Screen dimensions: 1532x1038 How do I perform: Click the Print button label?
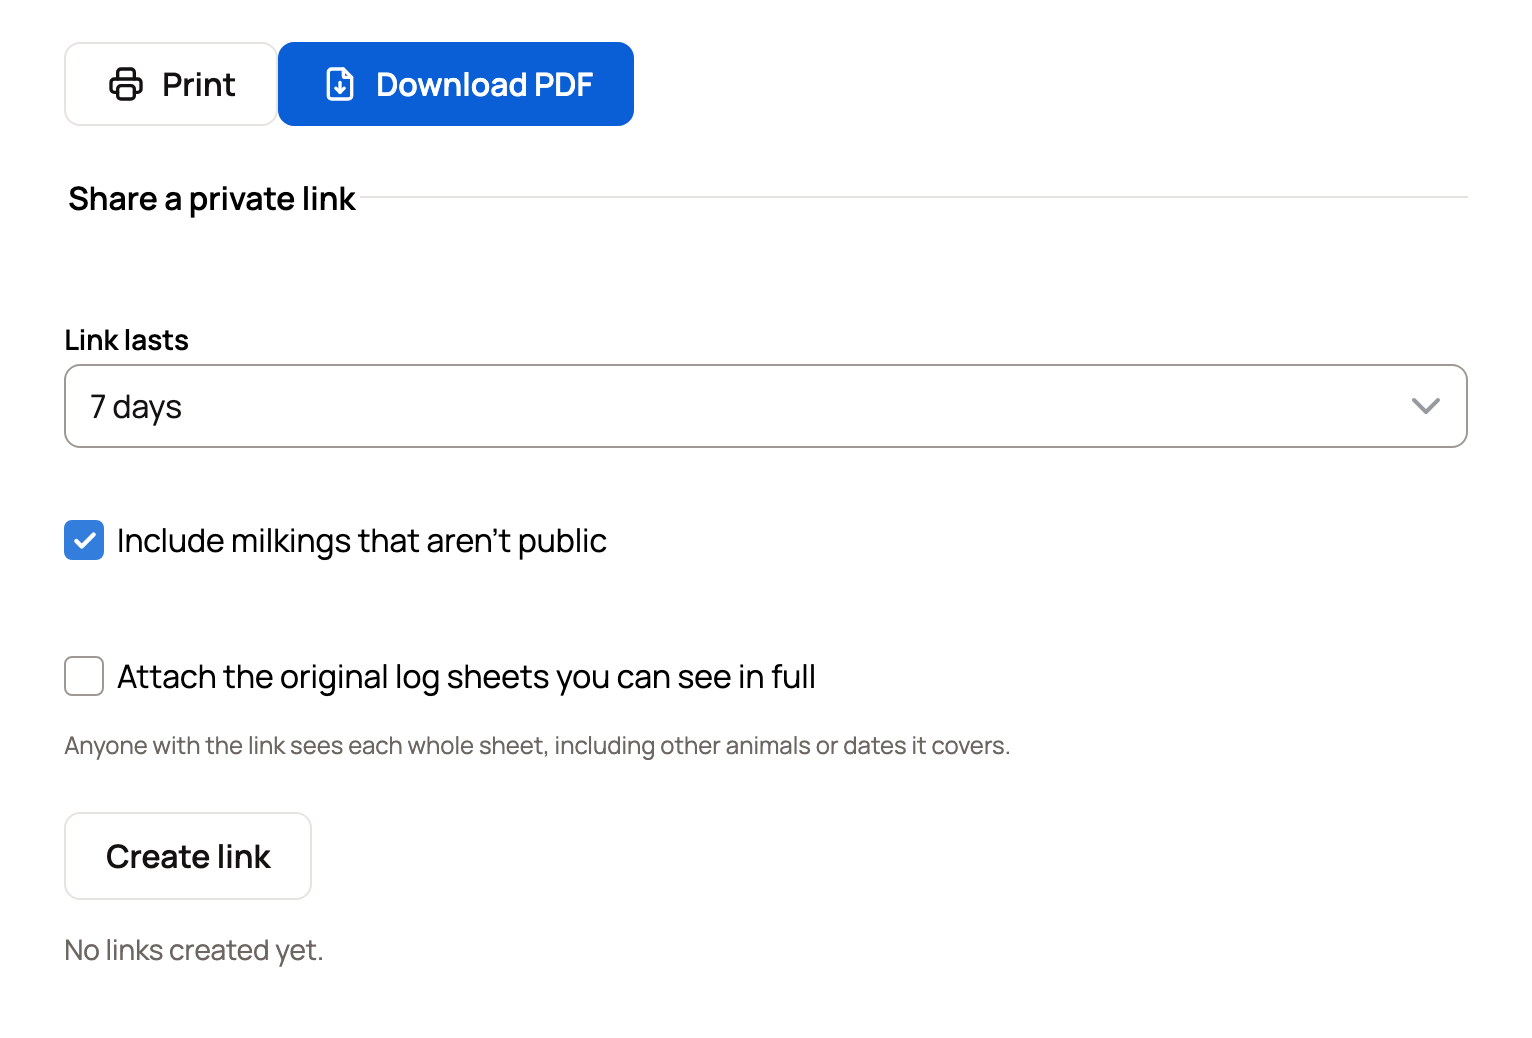tap(199, 84)
